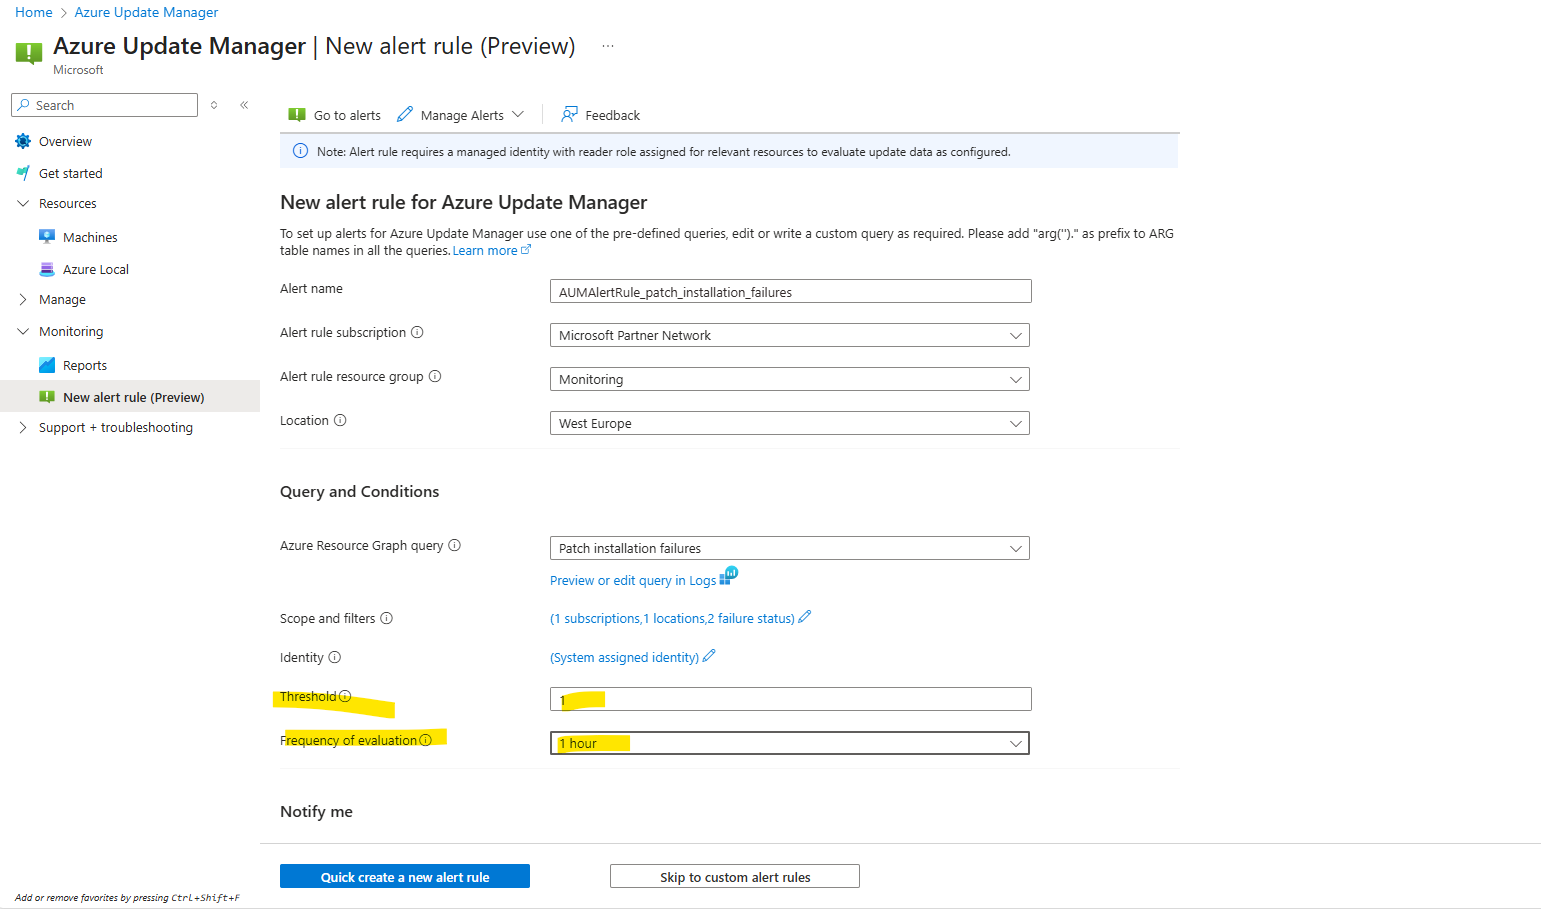Open the Learn more link

[x=491, y=251]
